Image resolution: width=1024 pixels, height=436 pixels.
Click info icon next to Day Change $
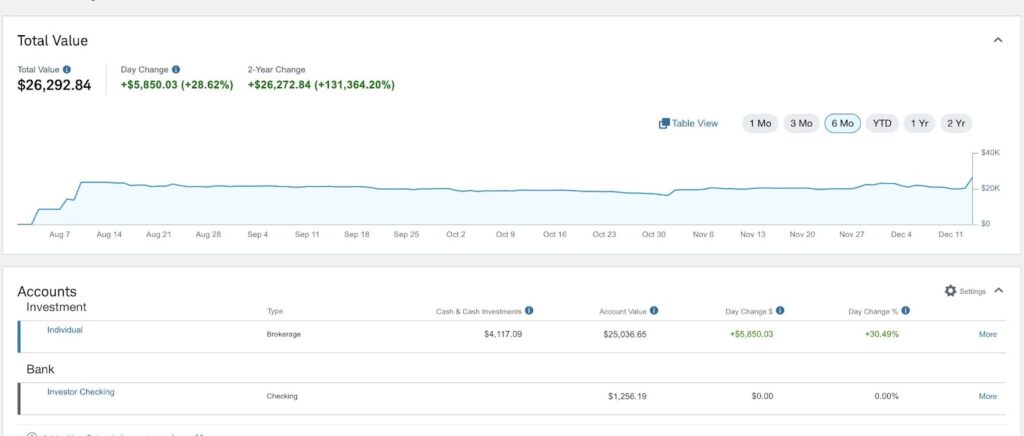pos(780,311)
